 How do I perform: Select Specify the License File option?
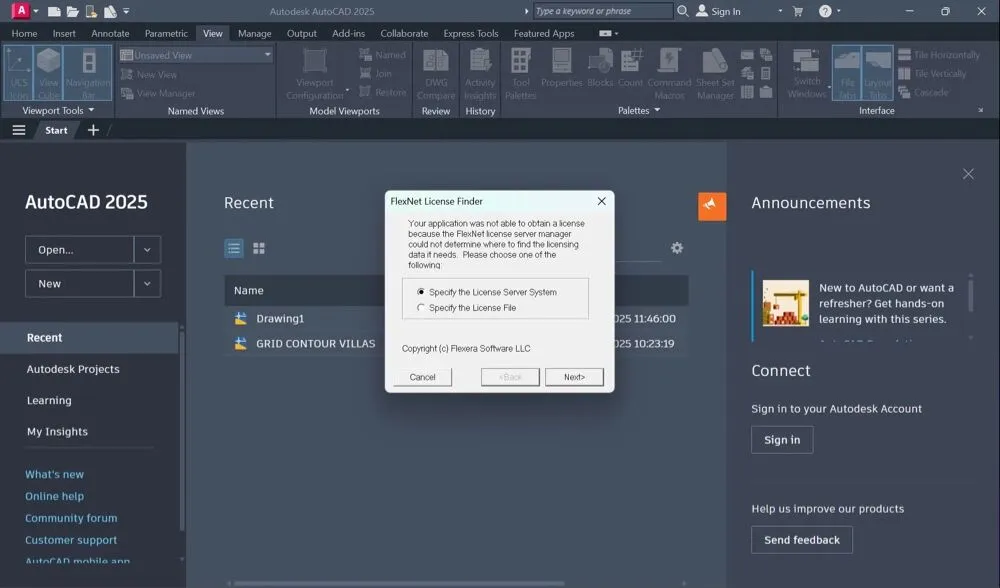(x=467, y=307)
